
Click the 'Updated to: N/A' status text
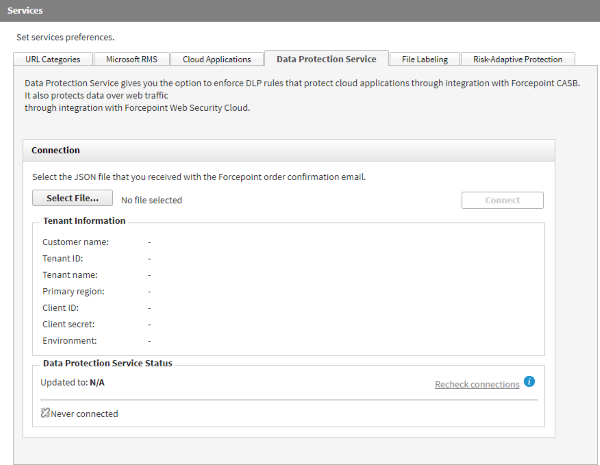(73, 383)
